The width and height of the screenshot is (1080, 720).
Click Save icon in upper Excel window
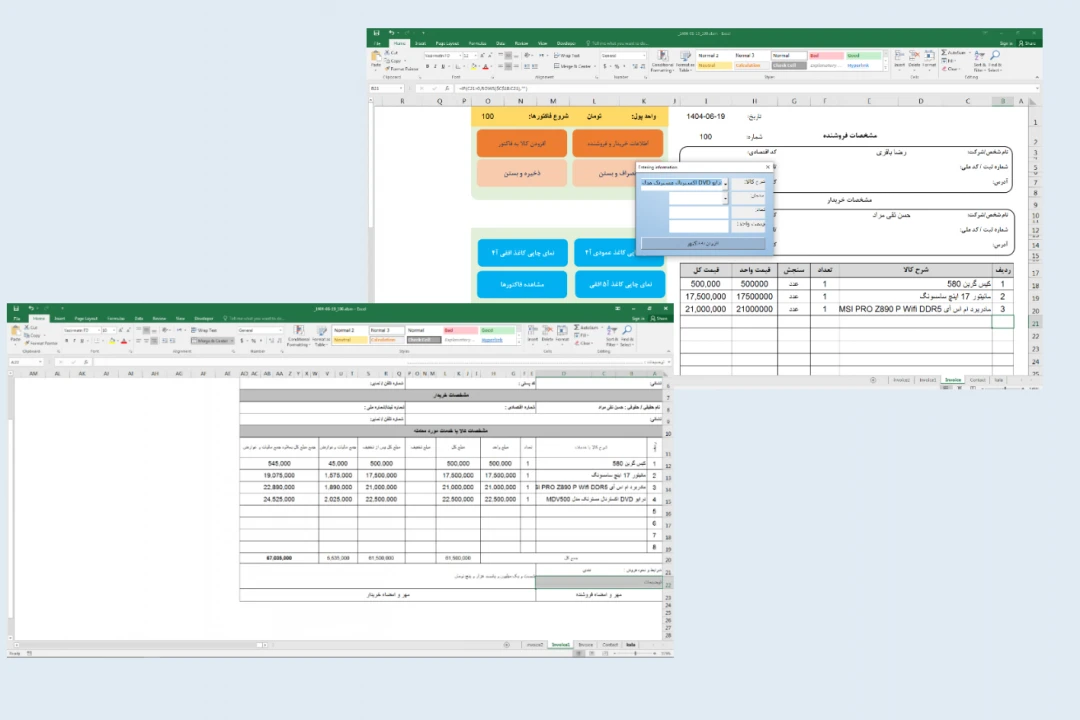coord(376,32)
